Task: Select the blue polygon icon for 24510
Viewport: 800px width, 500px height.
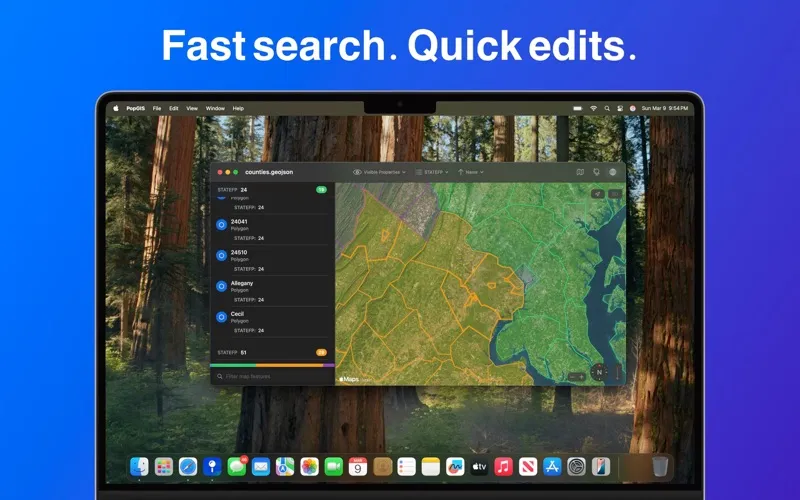Action: [221, 255]
